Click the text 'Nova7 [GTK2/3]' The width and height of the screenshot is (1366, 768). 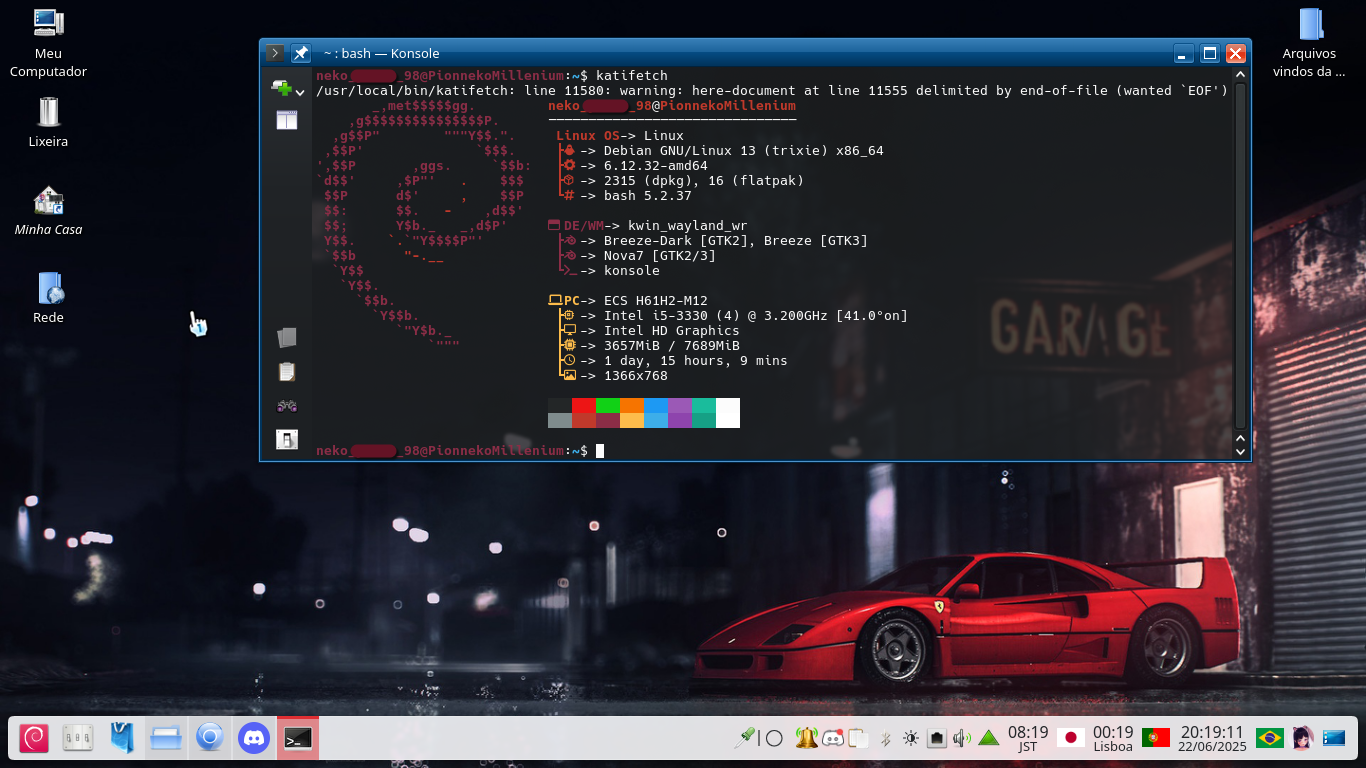coord(660,255)
